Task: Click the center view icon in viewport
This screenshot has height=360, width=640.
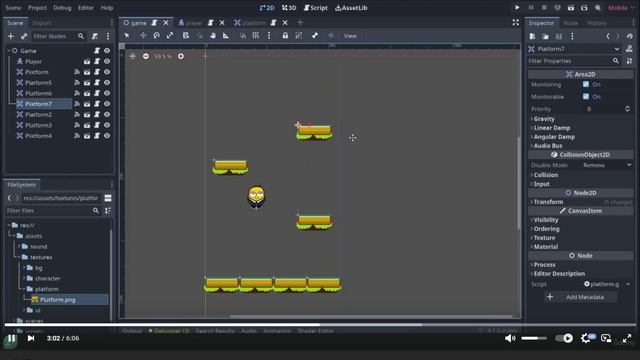Action: coord(132,56)
